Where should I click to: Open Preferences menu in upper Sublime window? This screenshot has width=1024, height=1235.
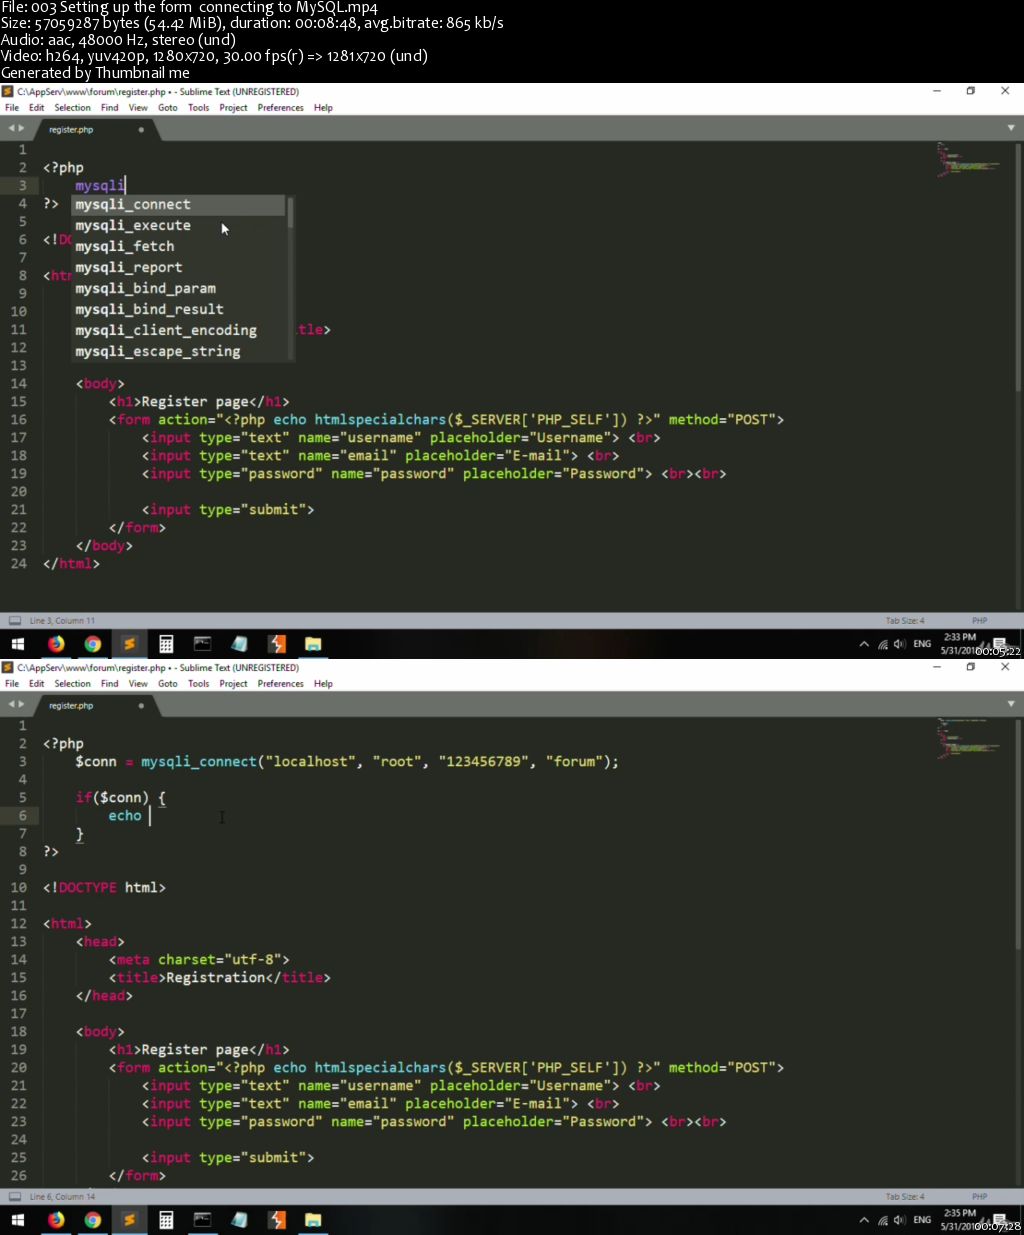[280, 108]
